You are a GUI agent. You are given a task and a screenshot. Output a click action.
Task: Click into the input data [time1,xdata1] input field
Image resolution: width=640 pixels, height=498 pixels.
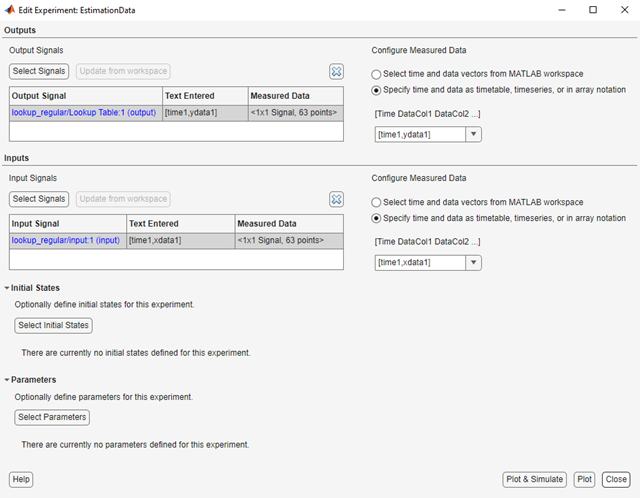420,262
